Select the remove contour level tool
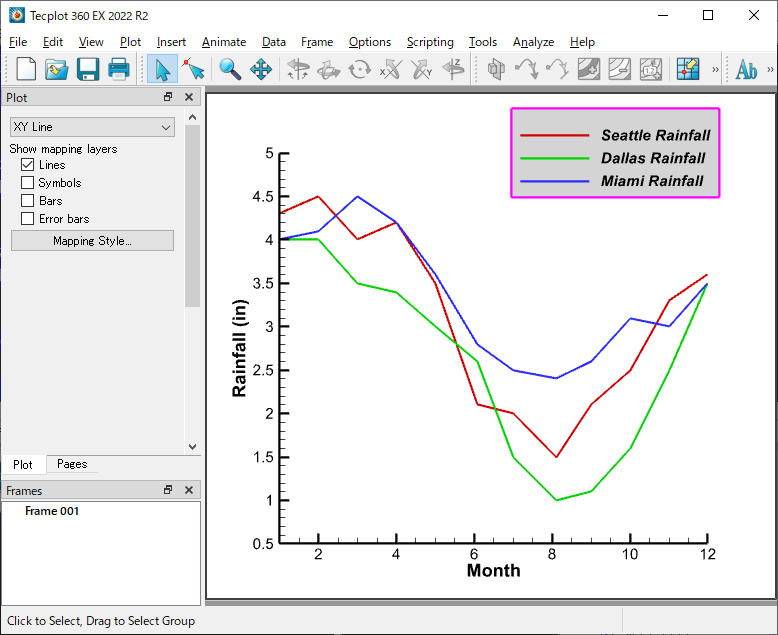Image resolution: width=778 pixels, height=635 pixels. tap(620, 69)
